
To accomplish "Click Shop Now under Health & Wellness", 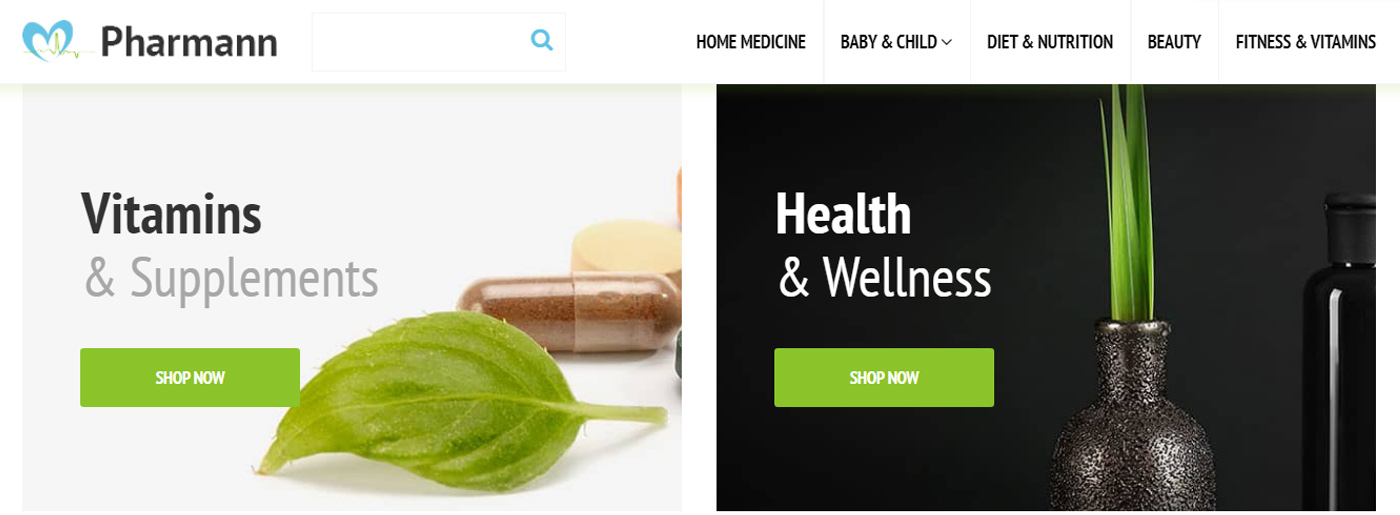I will point(884,377).
